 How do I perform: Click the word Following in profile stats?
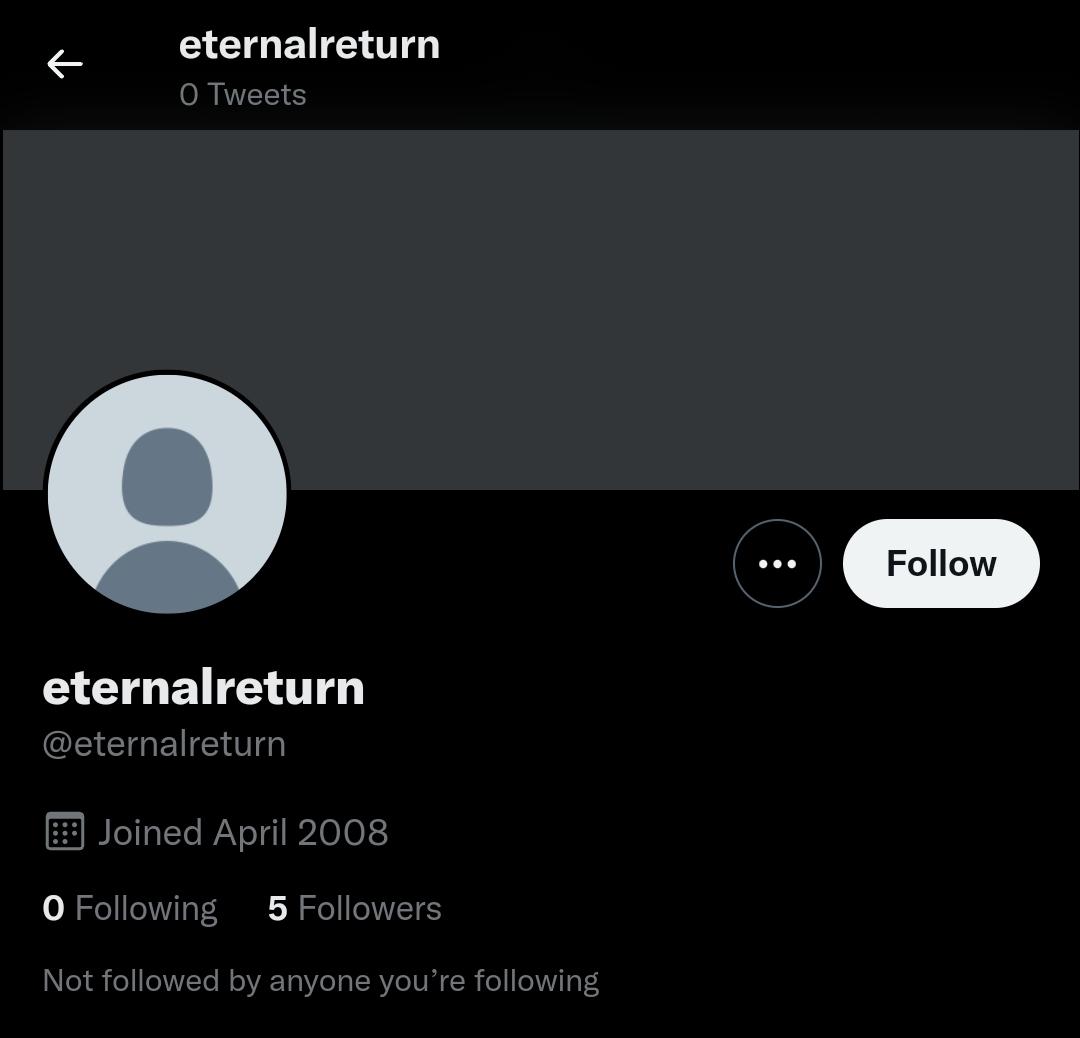(x=146, y=909)
